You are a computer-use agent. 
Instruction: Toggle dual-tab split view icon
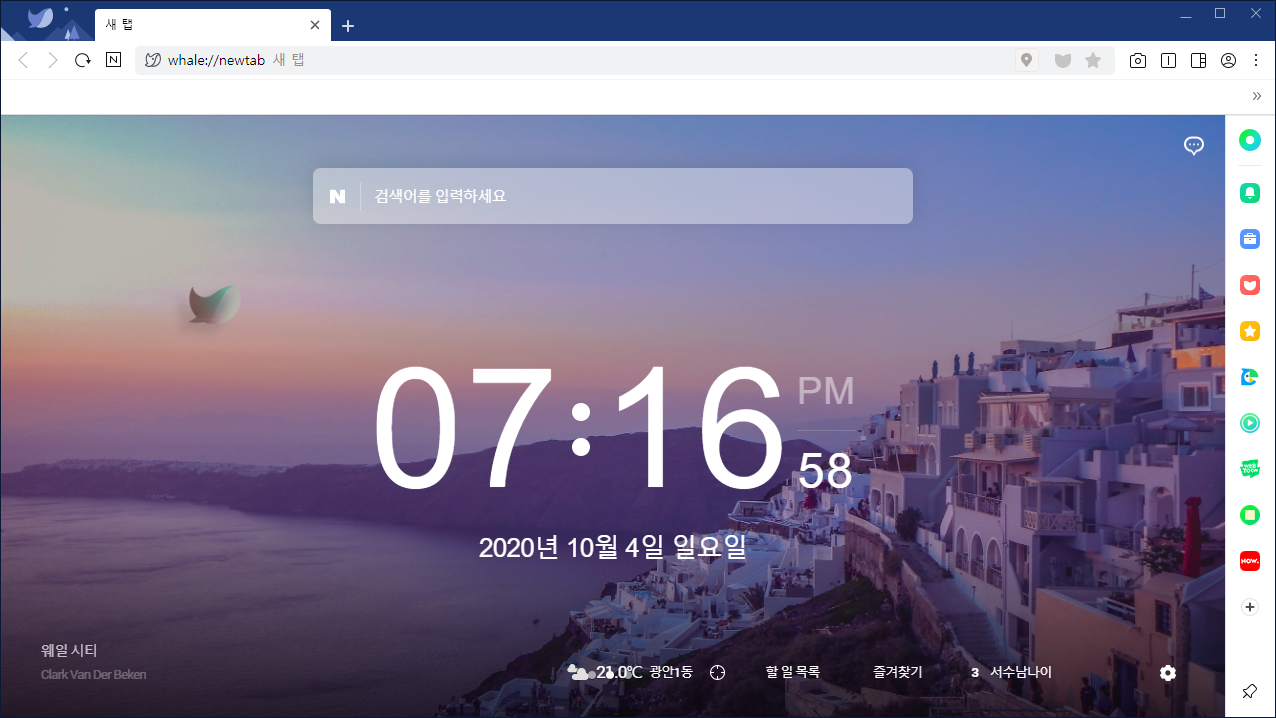point(1168,61)
